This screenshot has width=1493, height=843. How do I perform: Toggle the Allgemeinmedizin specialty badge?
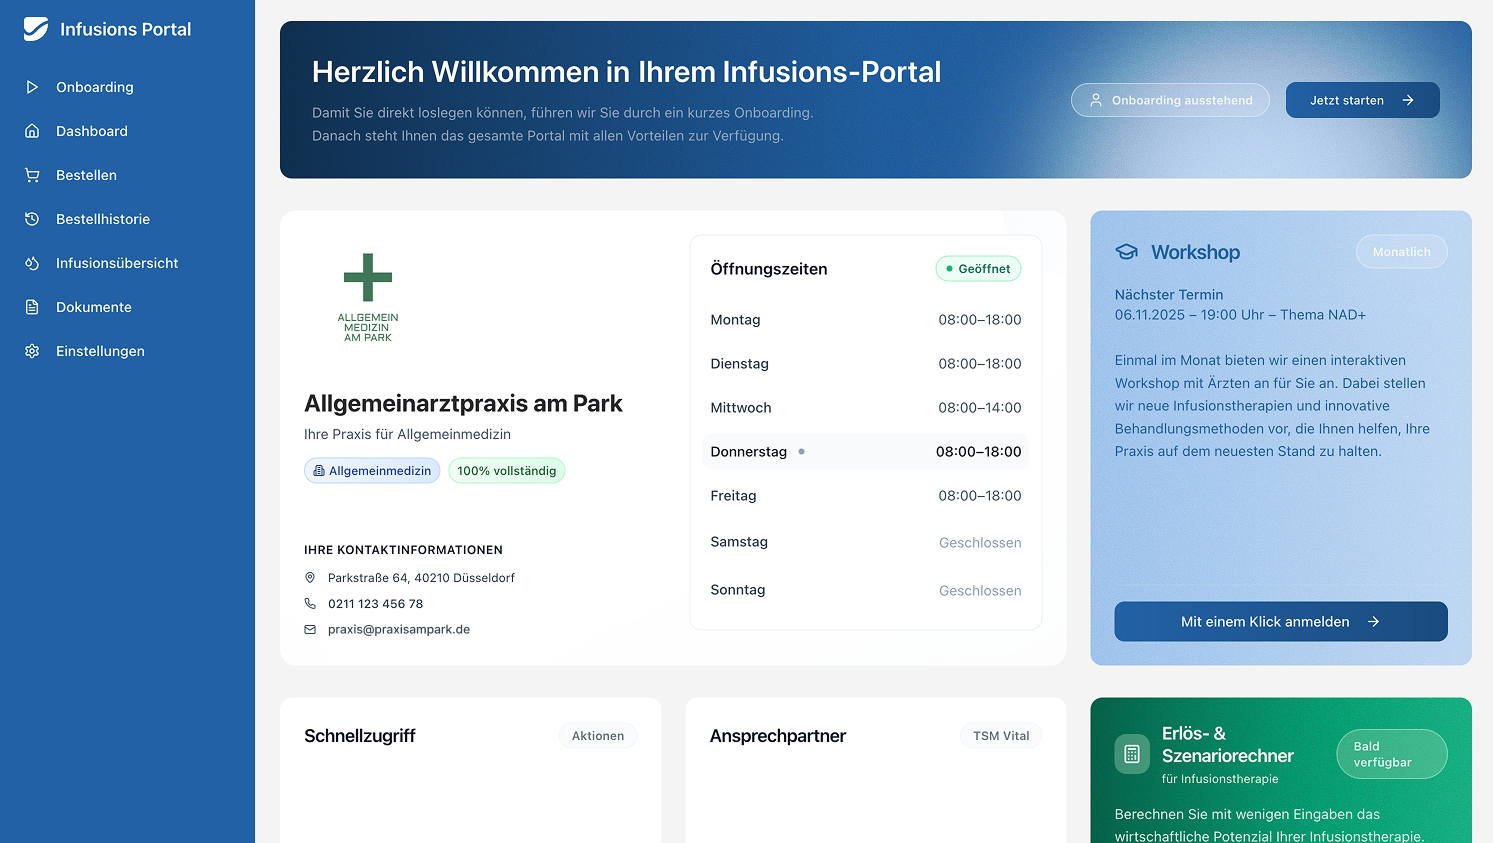(x=372, y=470)
